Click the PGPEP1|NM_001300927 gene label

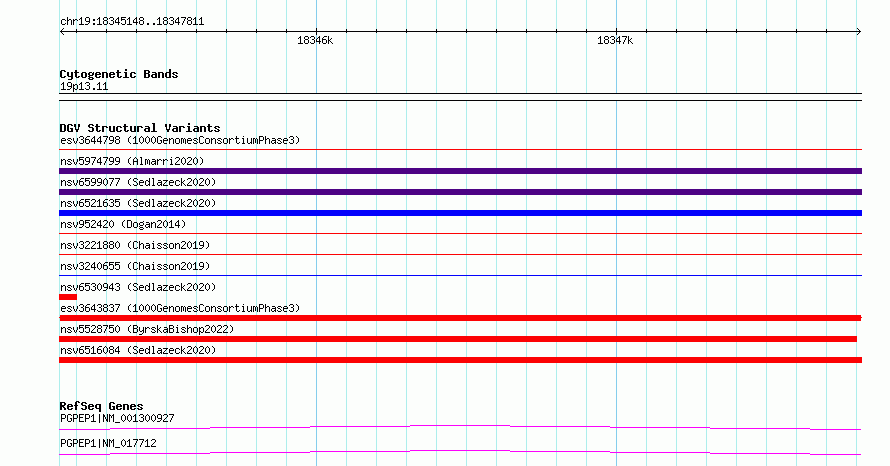[117, 418]
